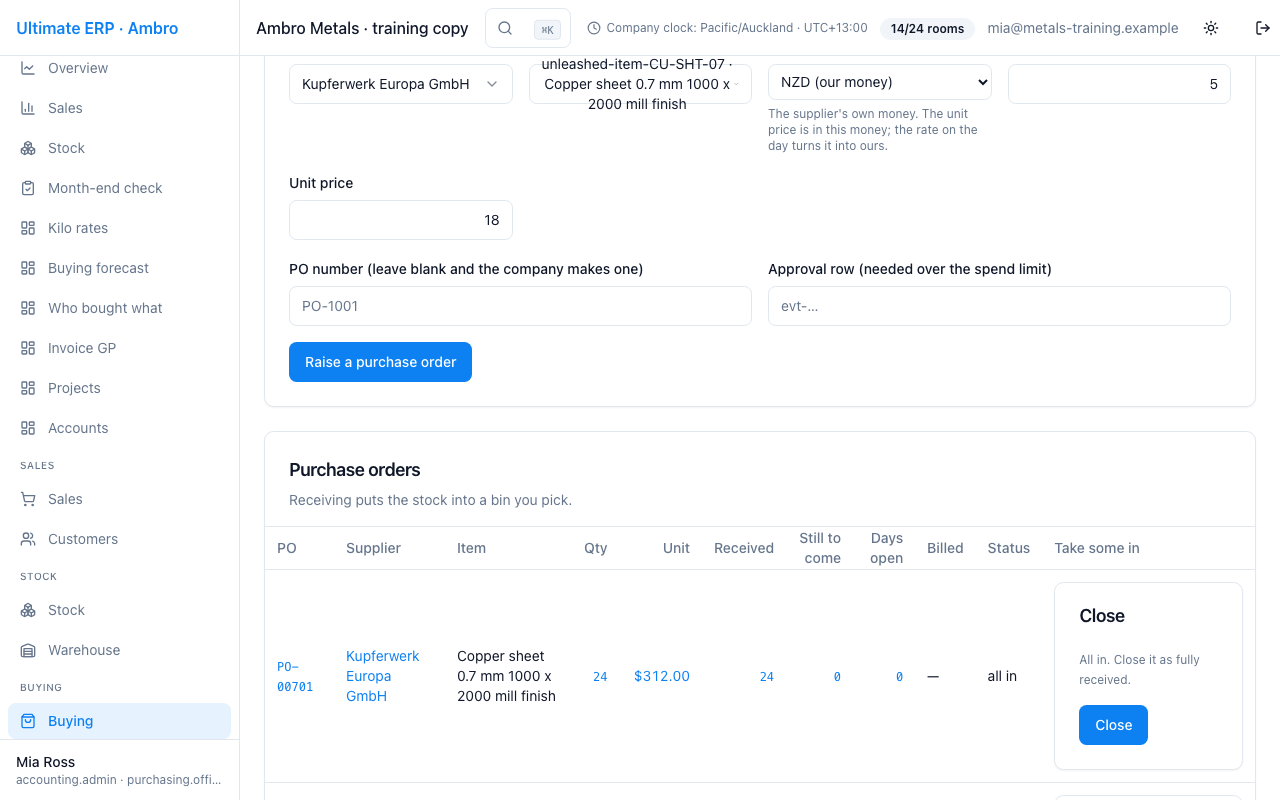Click the blue Close button for PO-00701
The height and width of the screenshot is (800, 1280).
coord(1113,725)
